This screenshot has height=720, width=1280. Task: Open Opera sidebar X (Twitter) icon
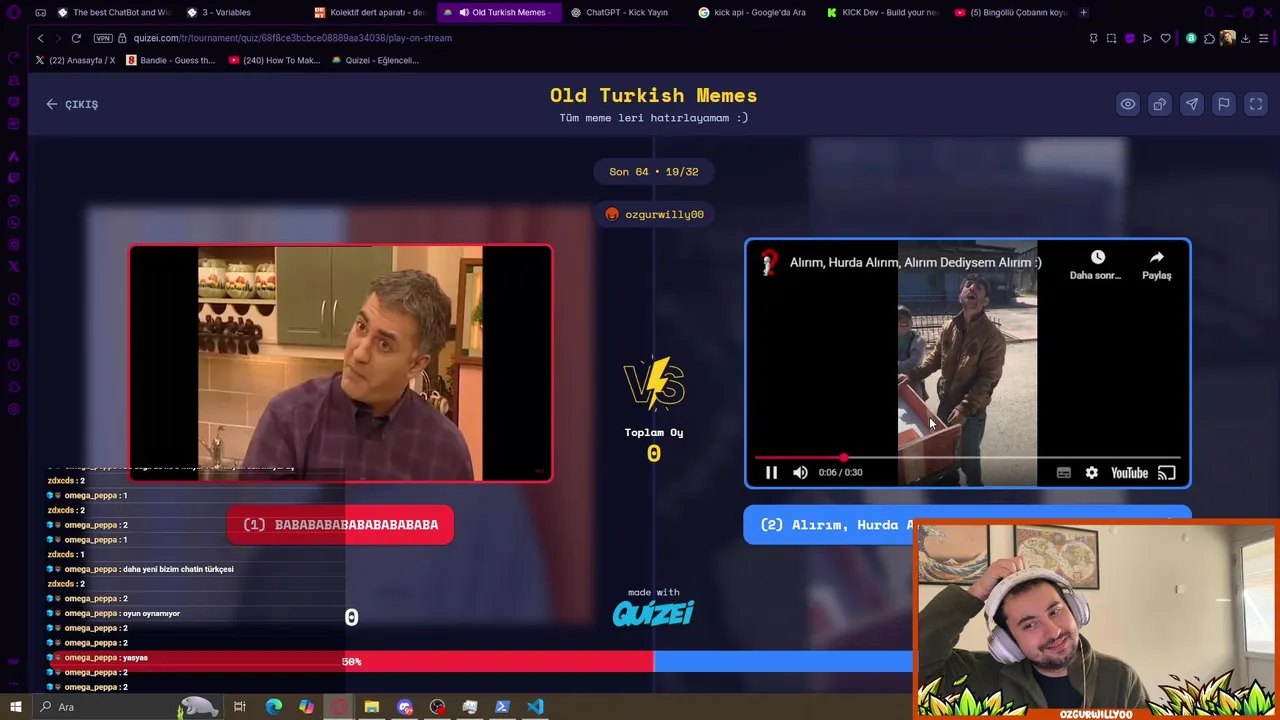tap(13, 266)
